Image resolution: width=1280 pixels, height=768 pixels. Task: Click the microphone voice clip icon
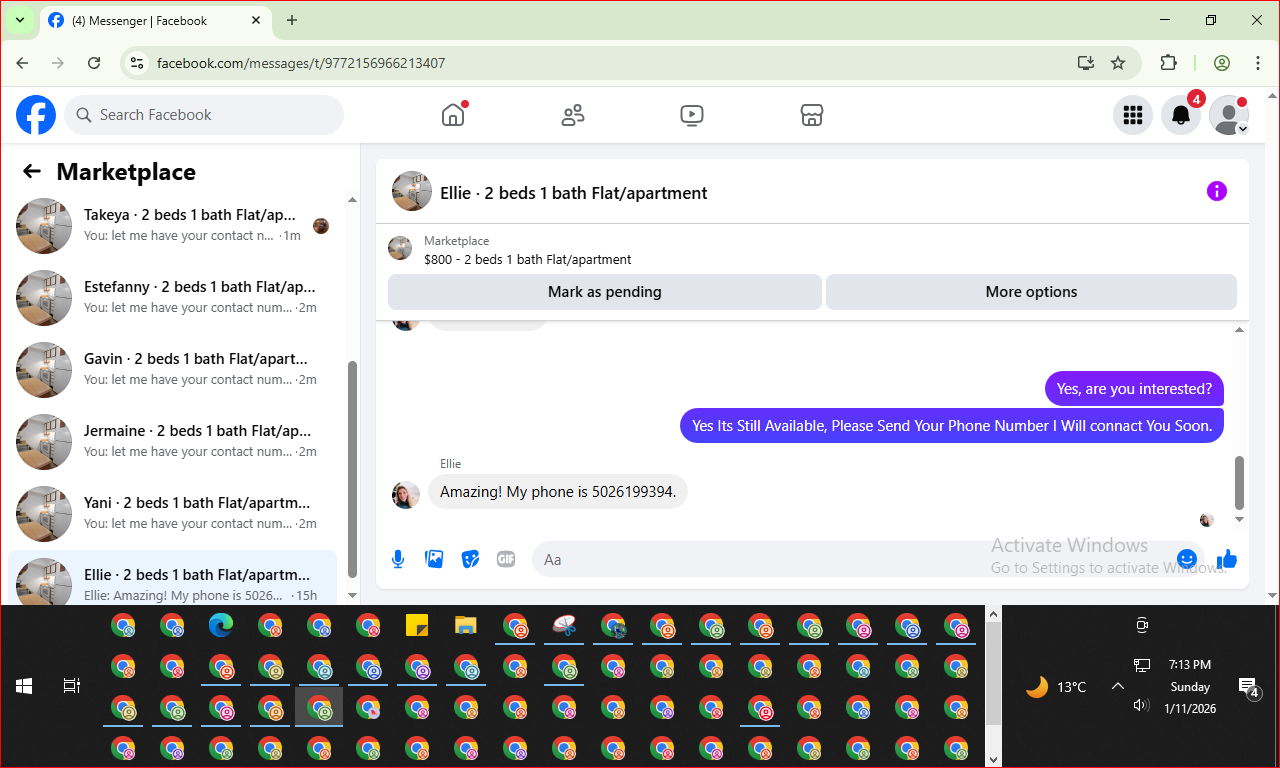coord(398,559)
